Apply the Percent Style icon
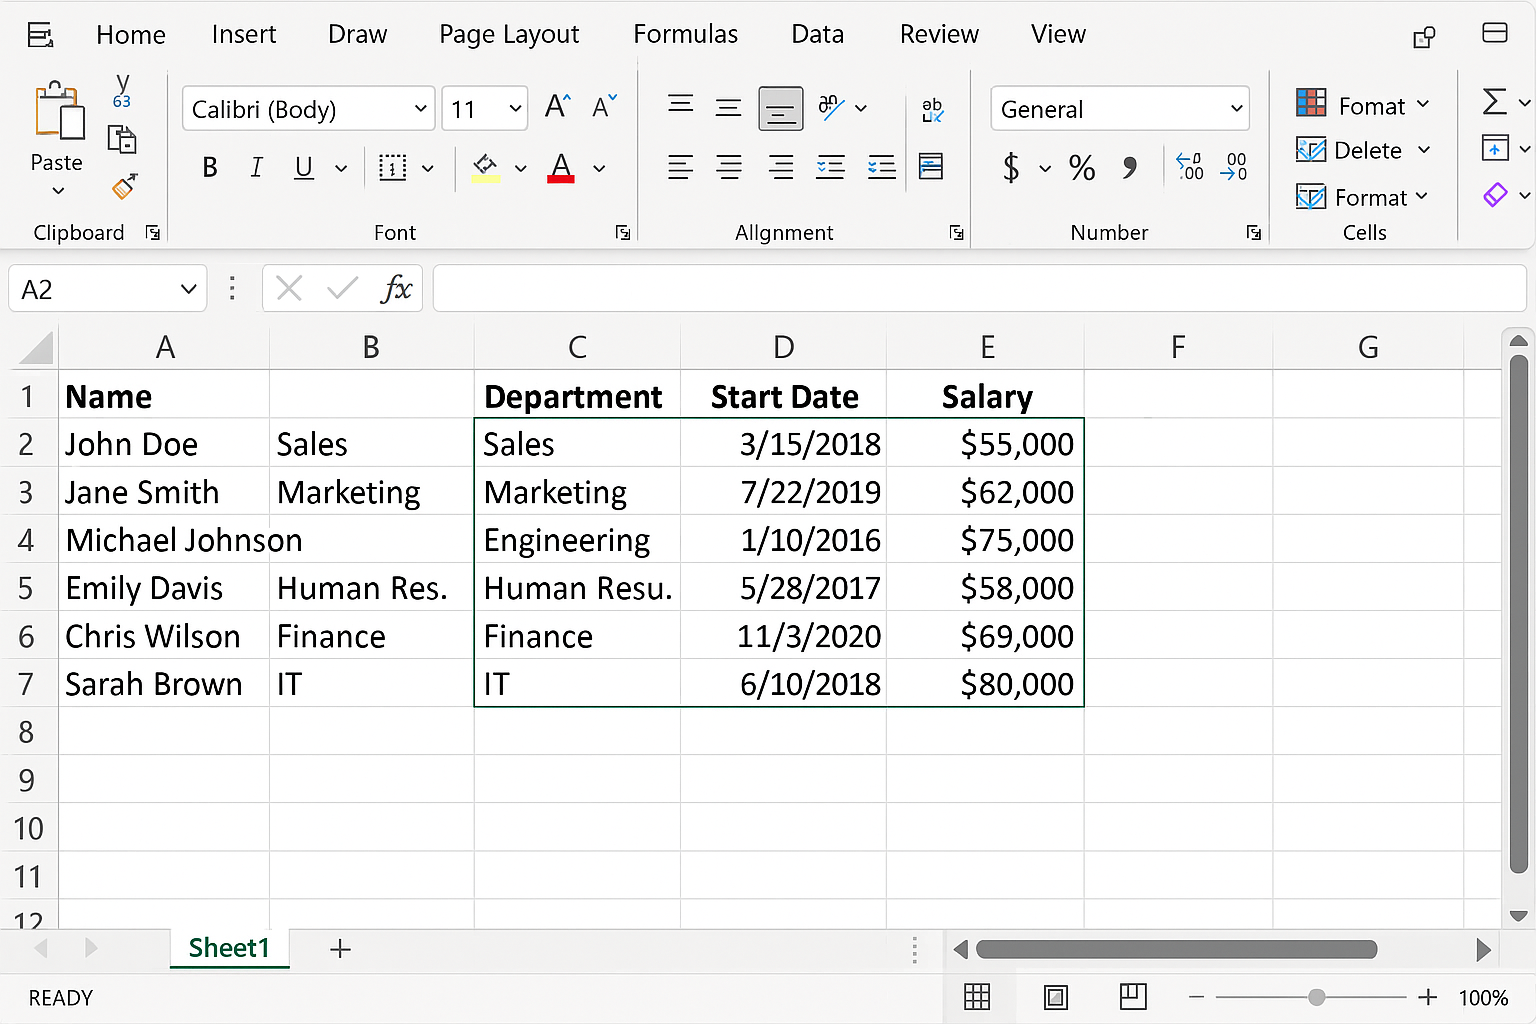The image size is (1536, 1024). (x=1082, y=167)
